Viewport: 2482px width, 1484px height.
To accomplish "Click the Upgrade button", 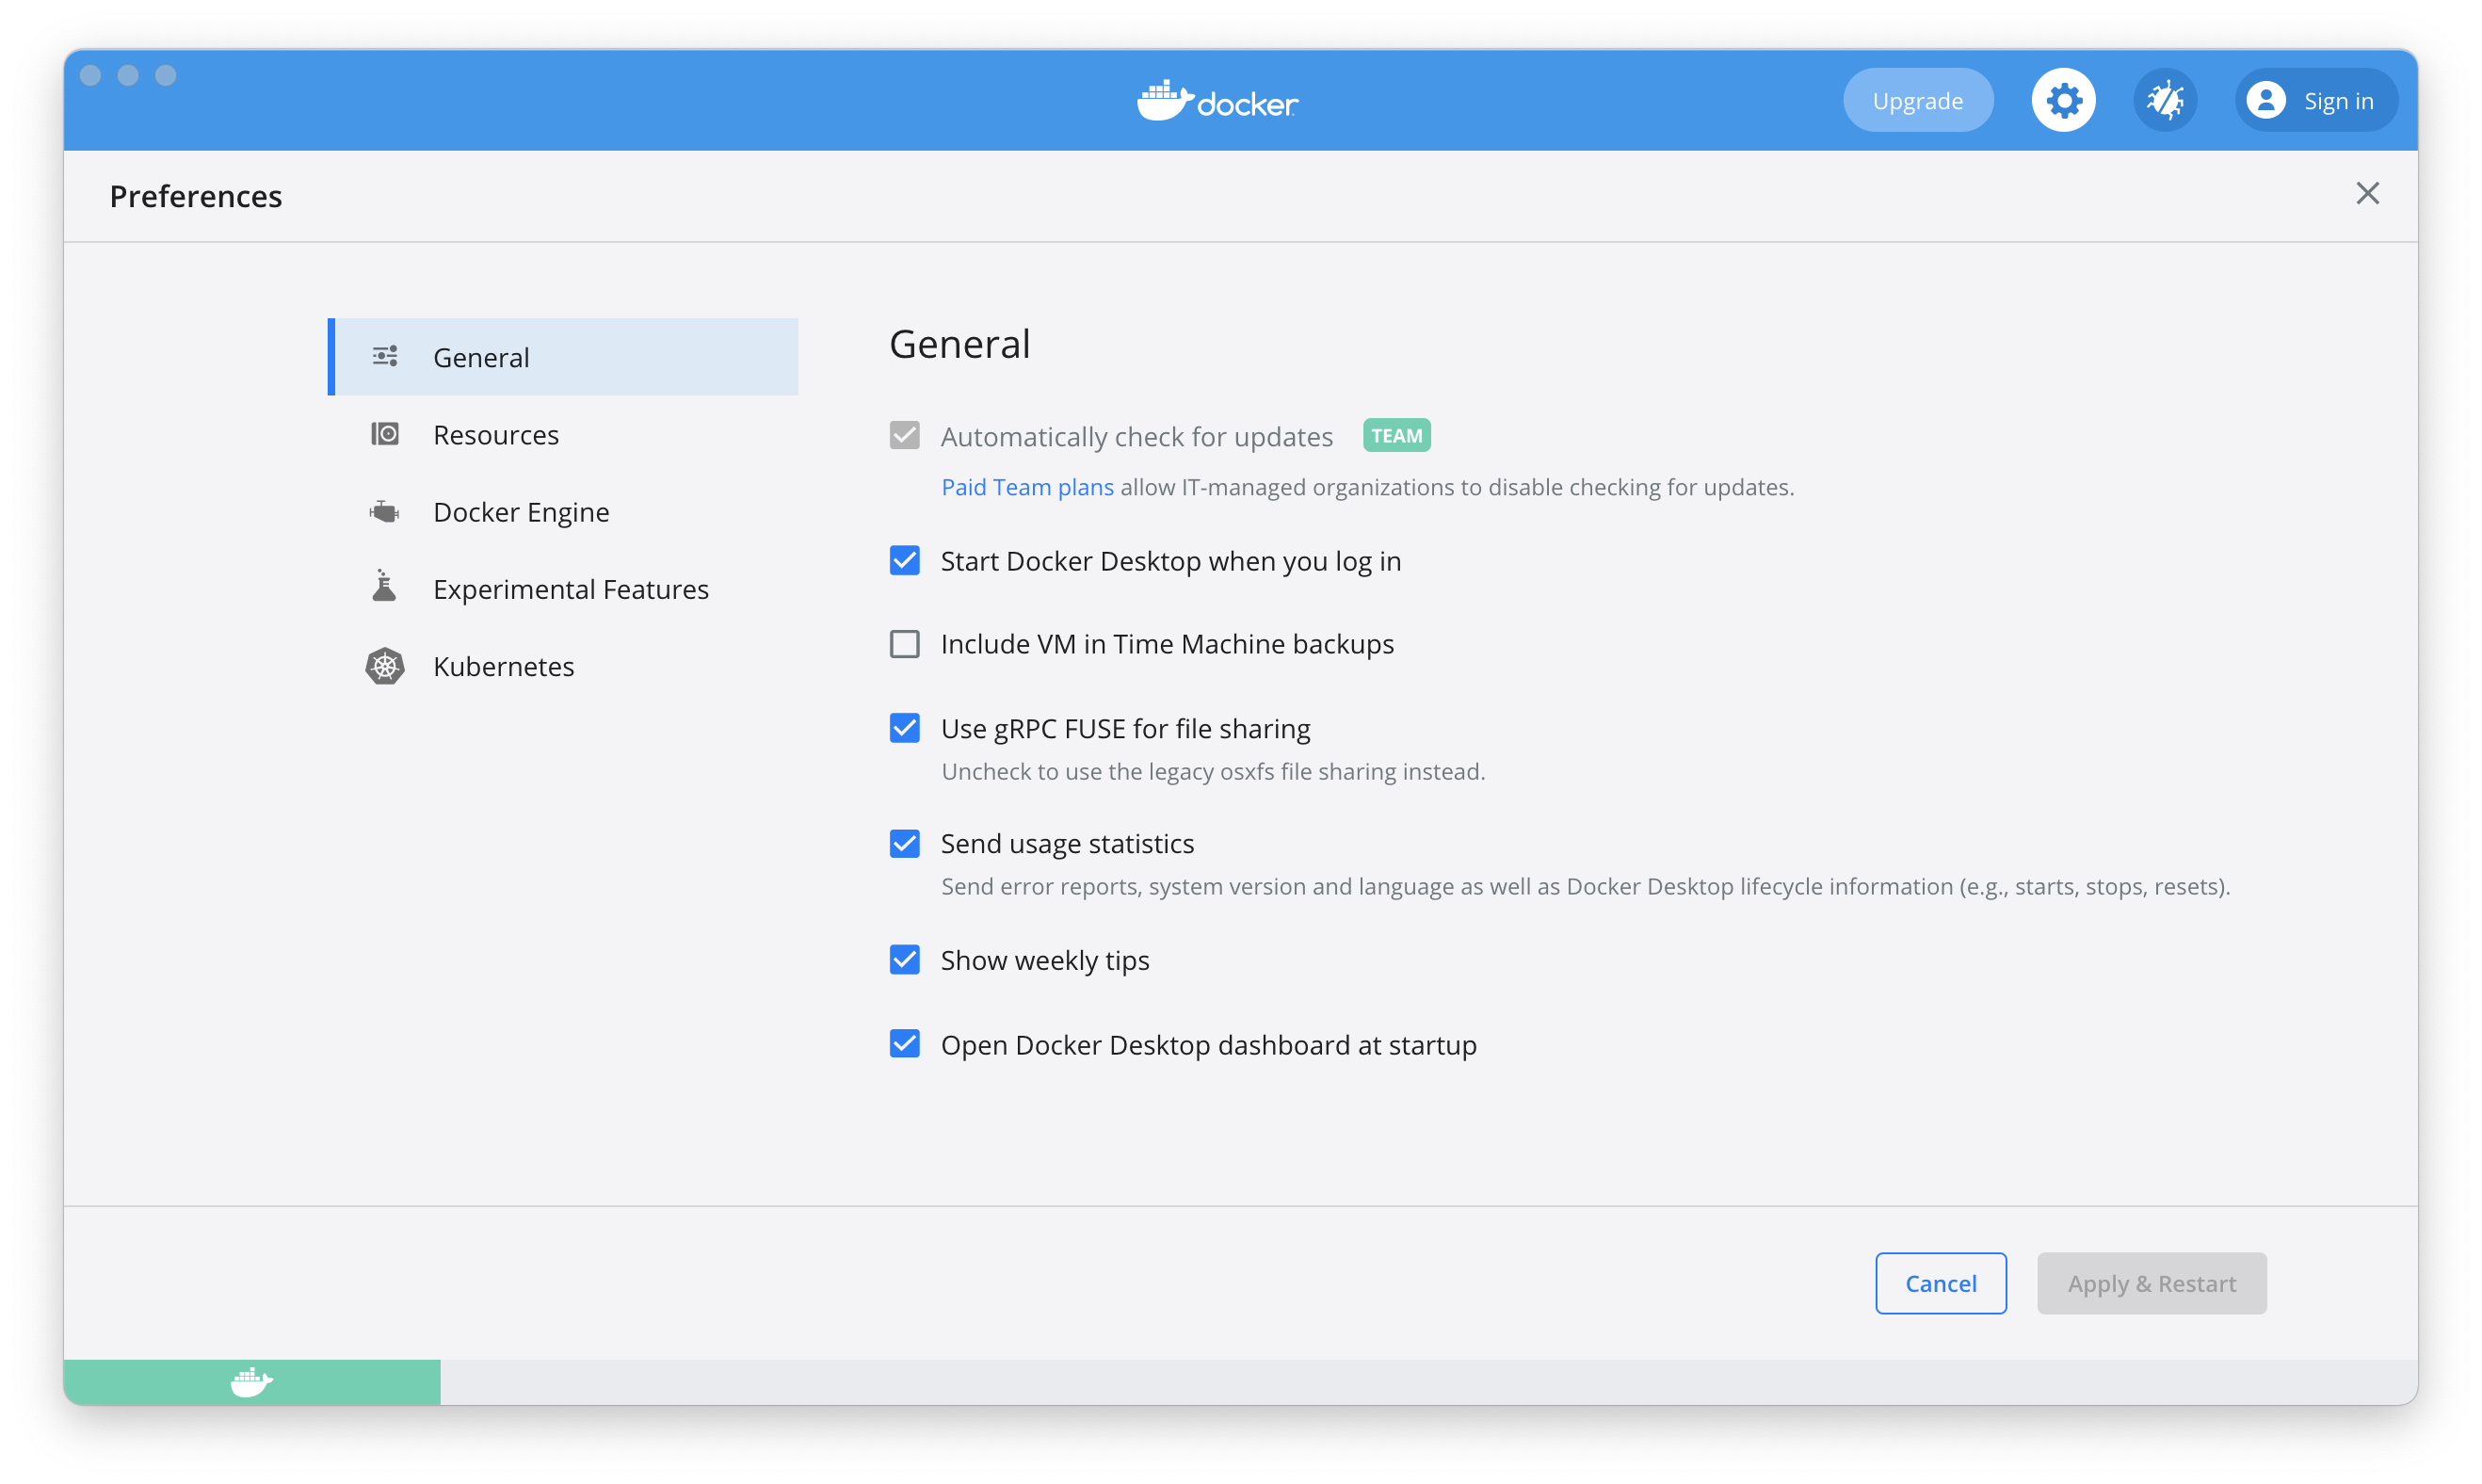I will click(x=1917, y=100).
